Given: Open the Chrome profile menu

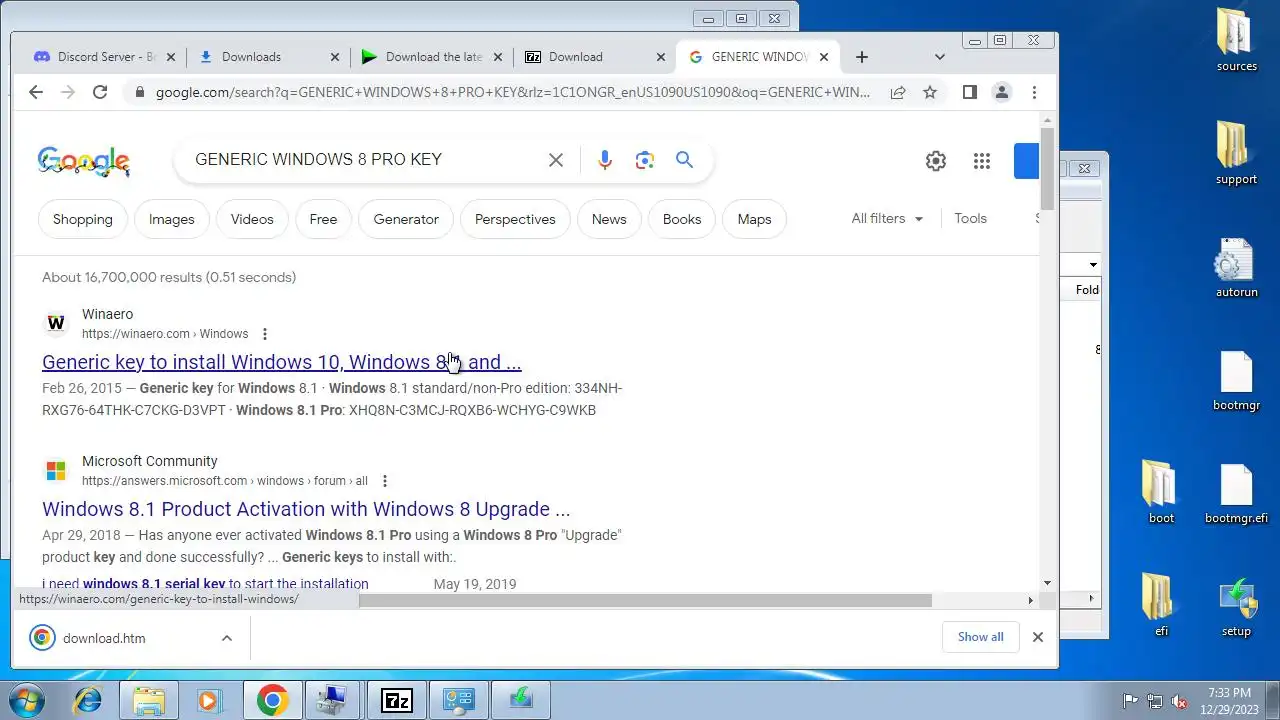Looking at the screenshot, I should click(1001, 92).
